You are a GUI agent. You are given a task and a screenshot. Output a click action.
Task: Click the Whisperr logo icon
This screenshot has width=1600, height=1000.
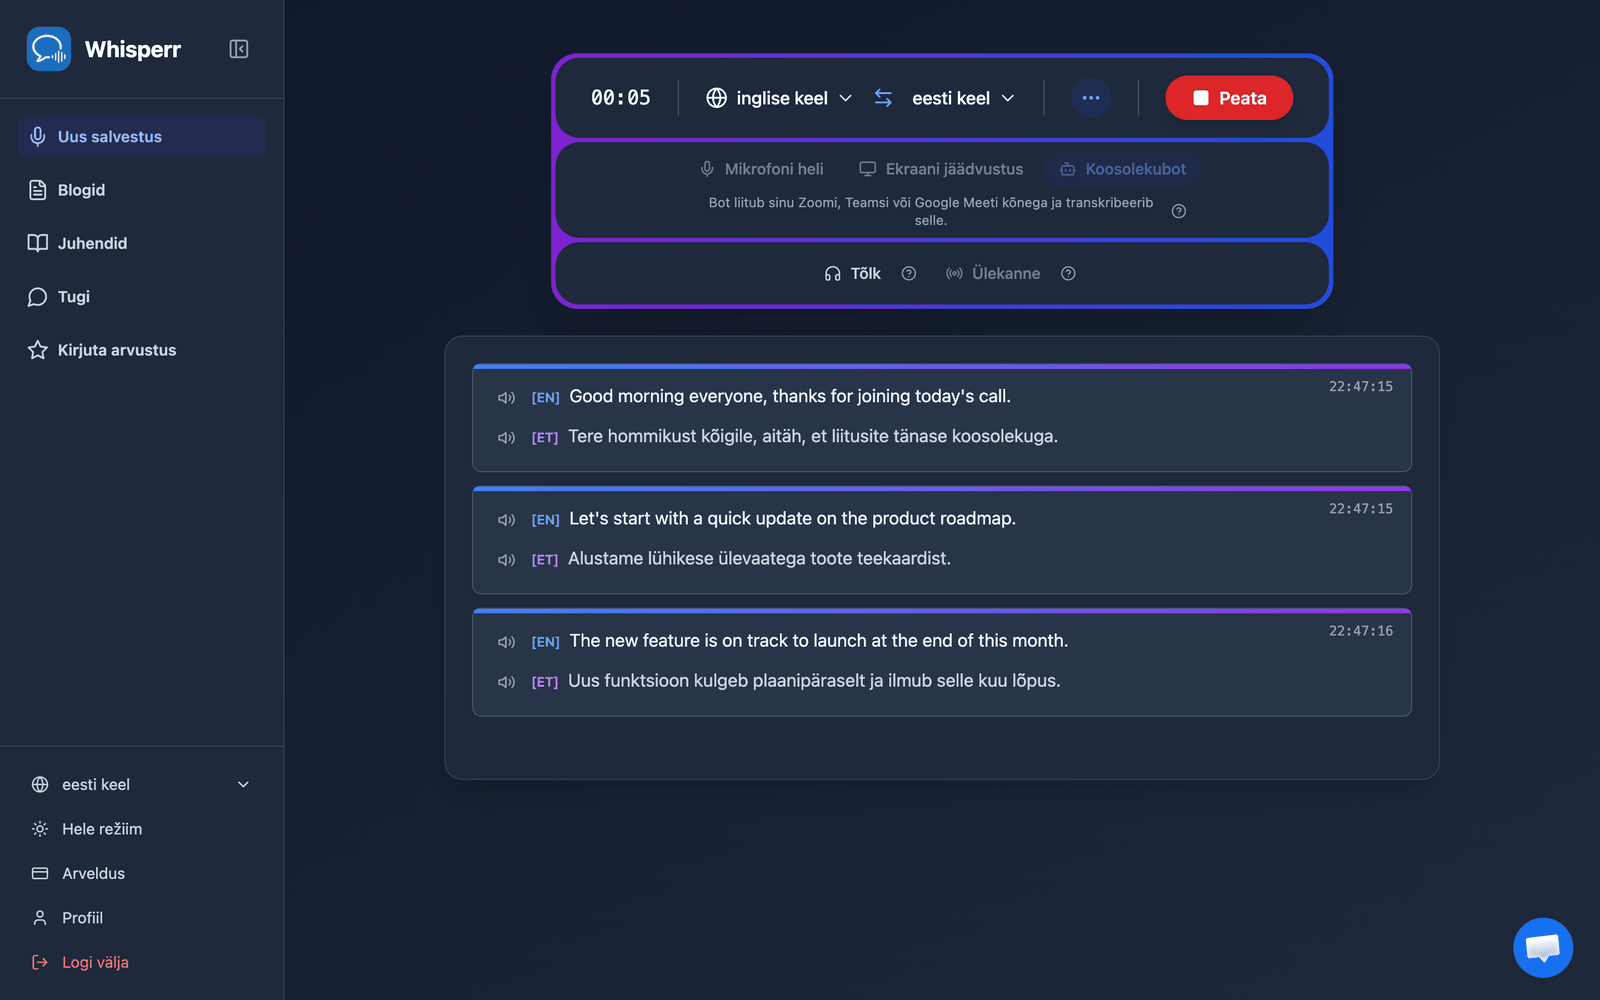click(x=48, y=49)
